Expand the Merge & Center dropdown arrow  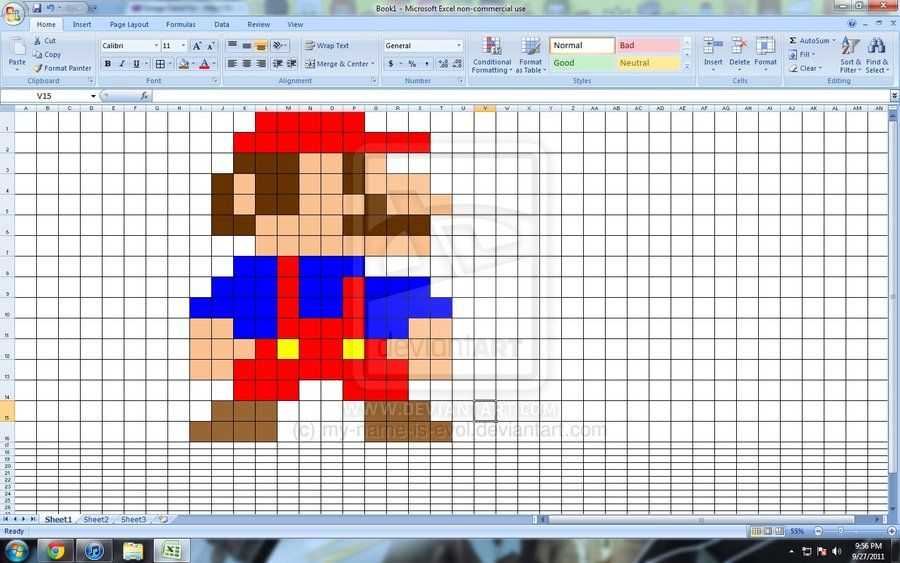pyautogui.click(x=373, y=64)
